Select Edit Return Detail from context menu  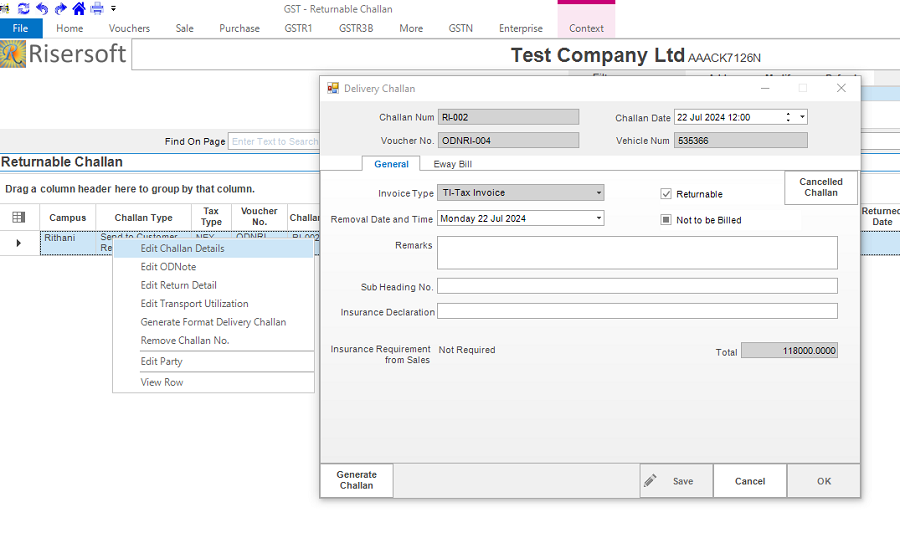click(x=178, y=285)
